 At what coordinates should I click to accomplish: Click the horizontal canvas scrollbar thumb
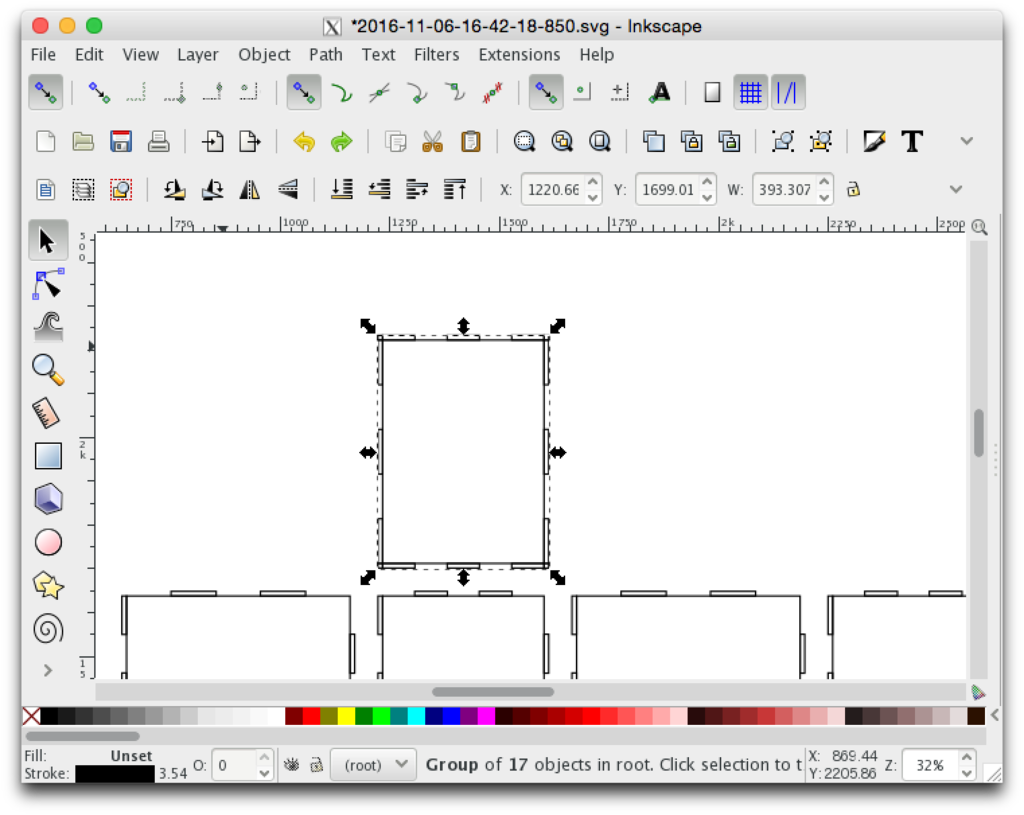(492, 692)
